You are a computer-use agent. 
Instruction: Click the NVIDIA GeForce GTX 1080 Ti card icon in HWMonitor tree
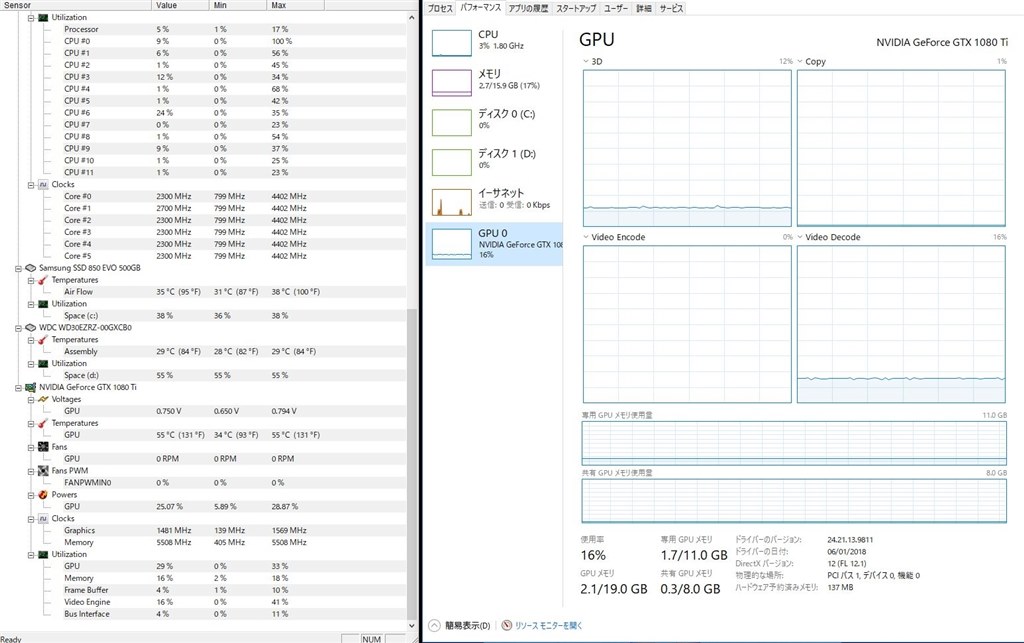point(30,387)
